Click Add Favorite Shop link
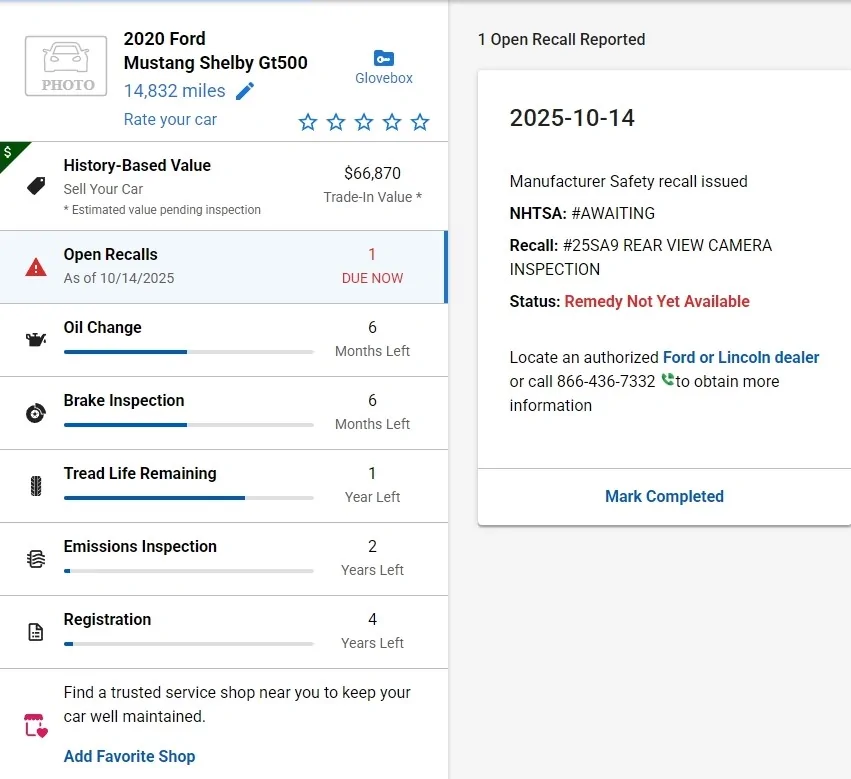The width and height of the screenshot is (851, 779). pyautogui.click(x=129, y=756)
